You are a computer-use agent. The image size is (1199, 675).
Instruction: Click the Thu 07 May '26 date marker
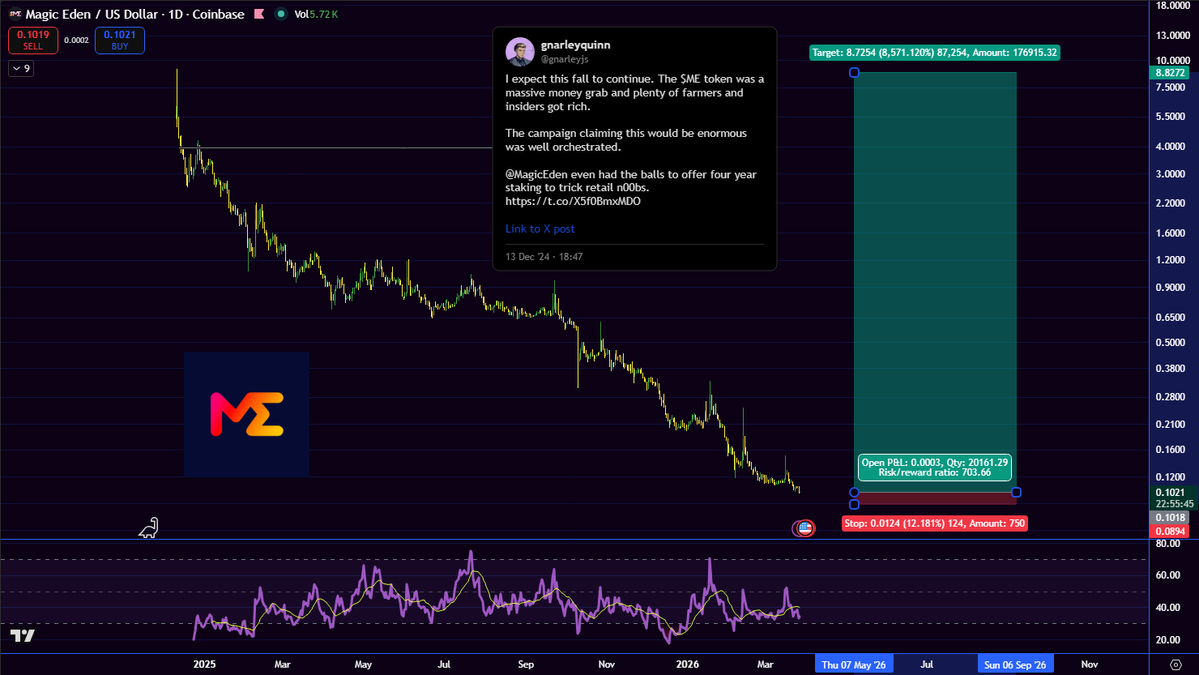(853, 664)
